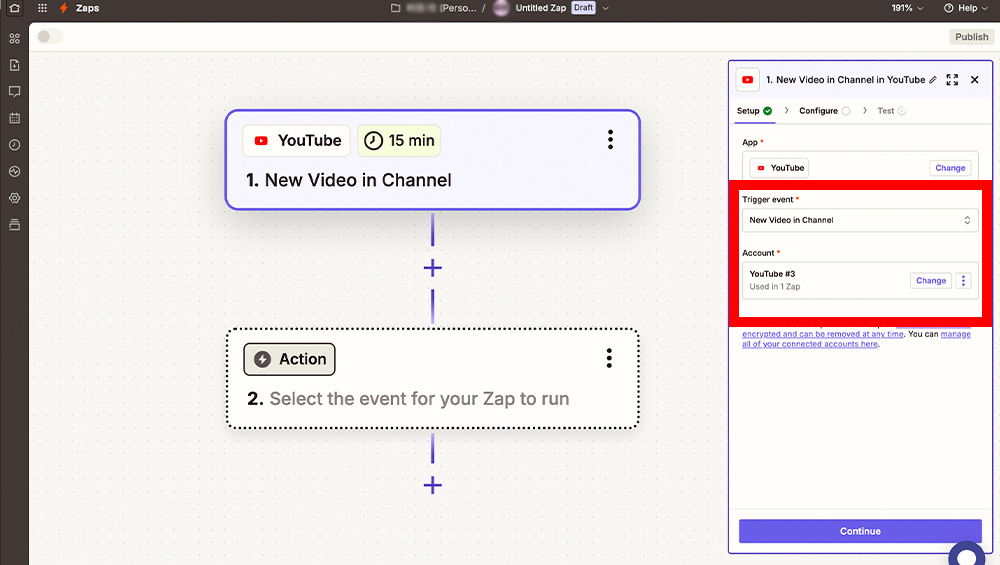
Task: Expand side panel to full screen
Action: 952,80
